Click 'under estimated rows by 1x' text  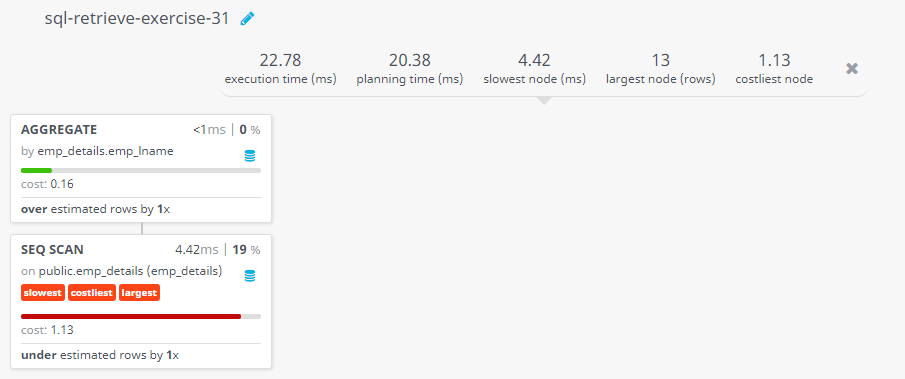tap(100, 355)
